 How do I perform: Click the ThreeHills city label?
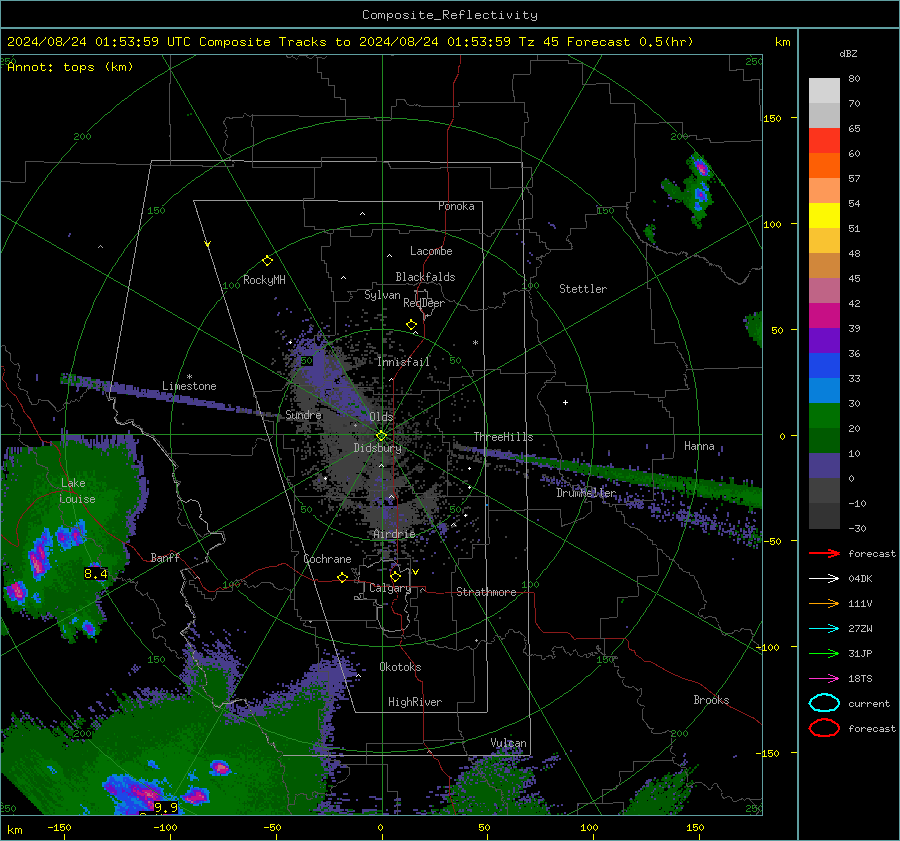[x=503, y=437]
